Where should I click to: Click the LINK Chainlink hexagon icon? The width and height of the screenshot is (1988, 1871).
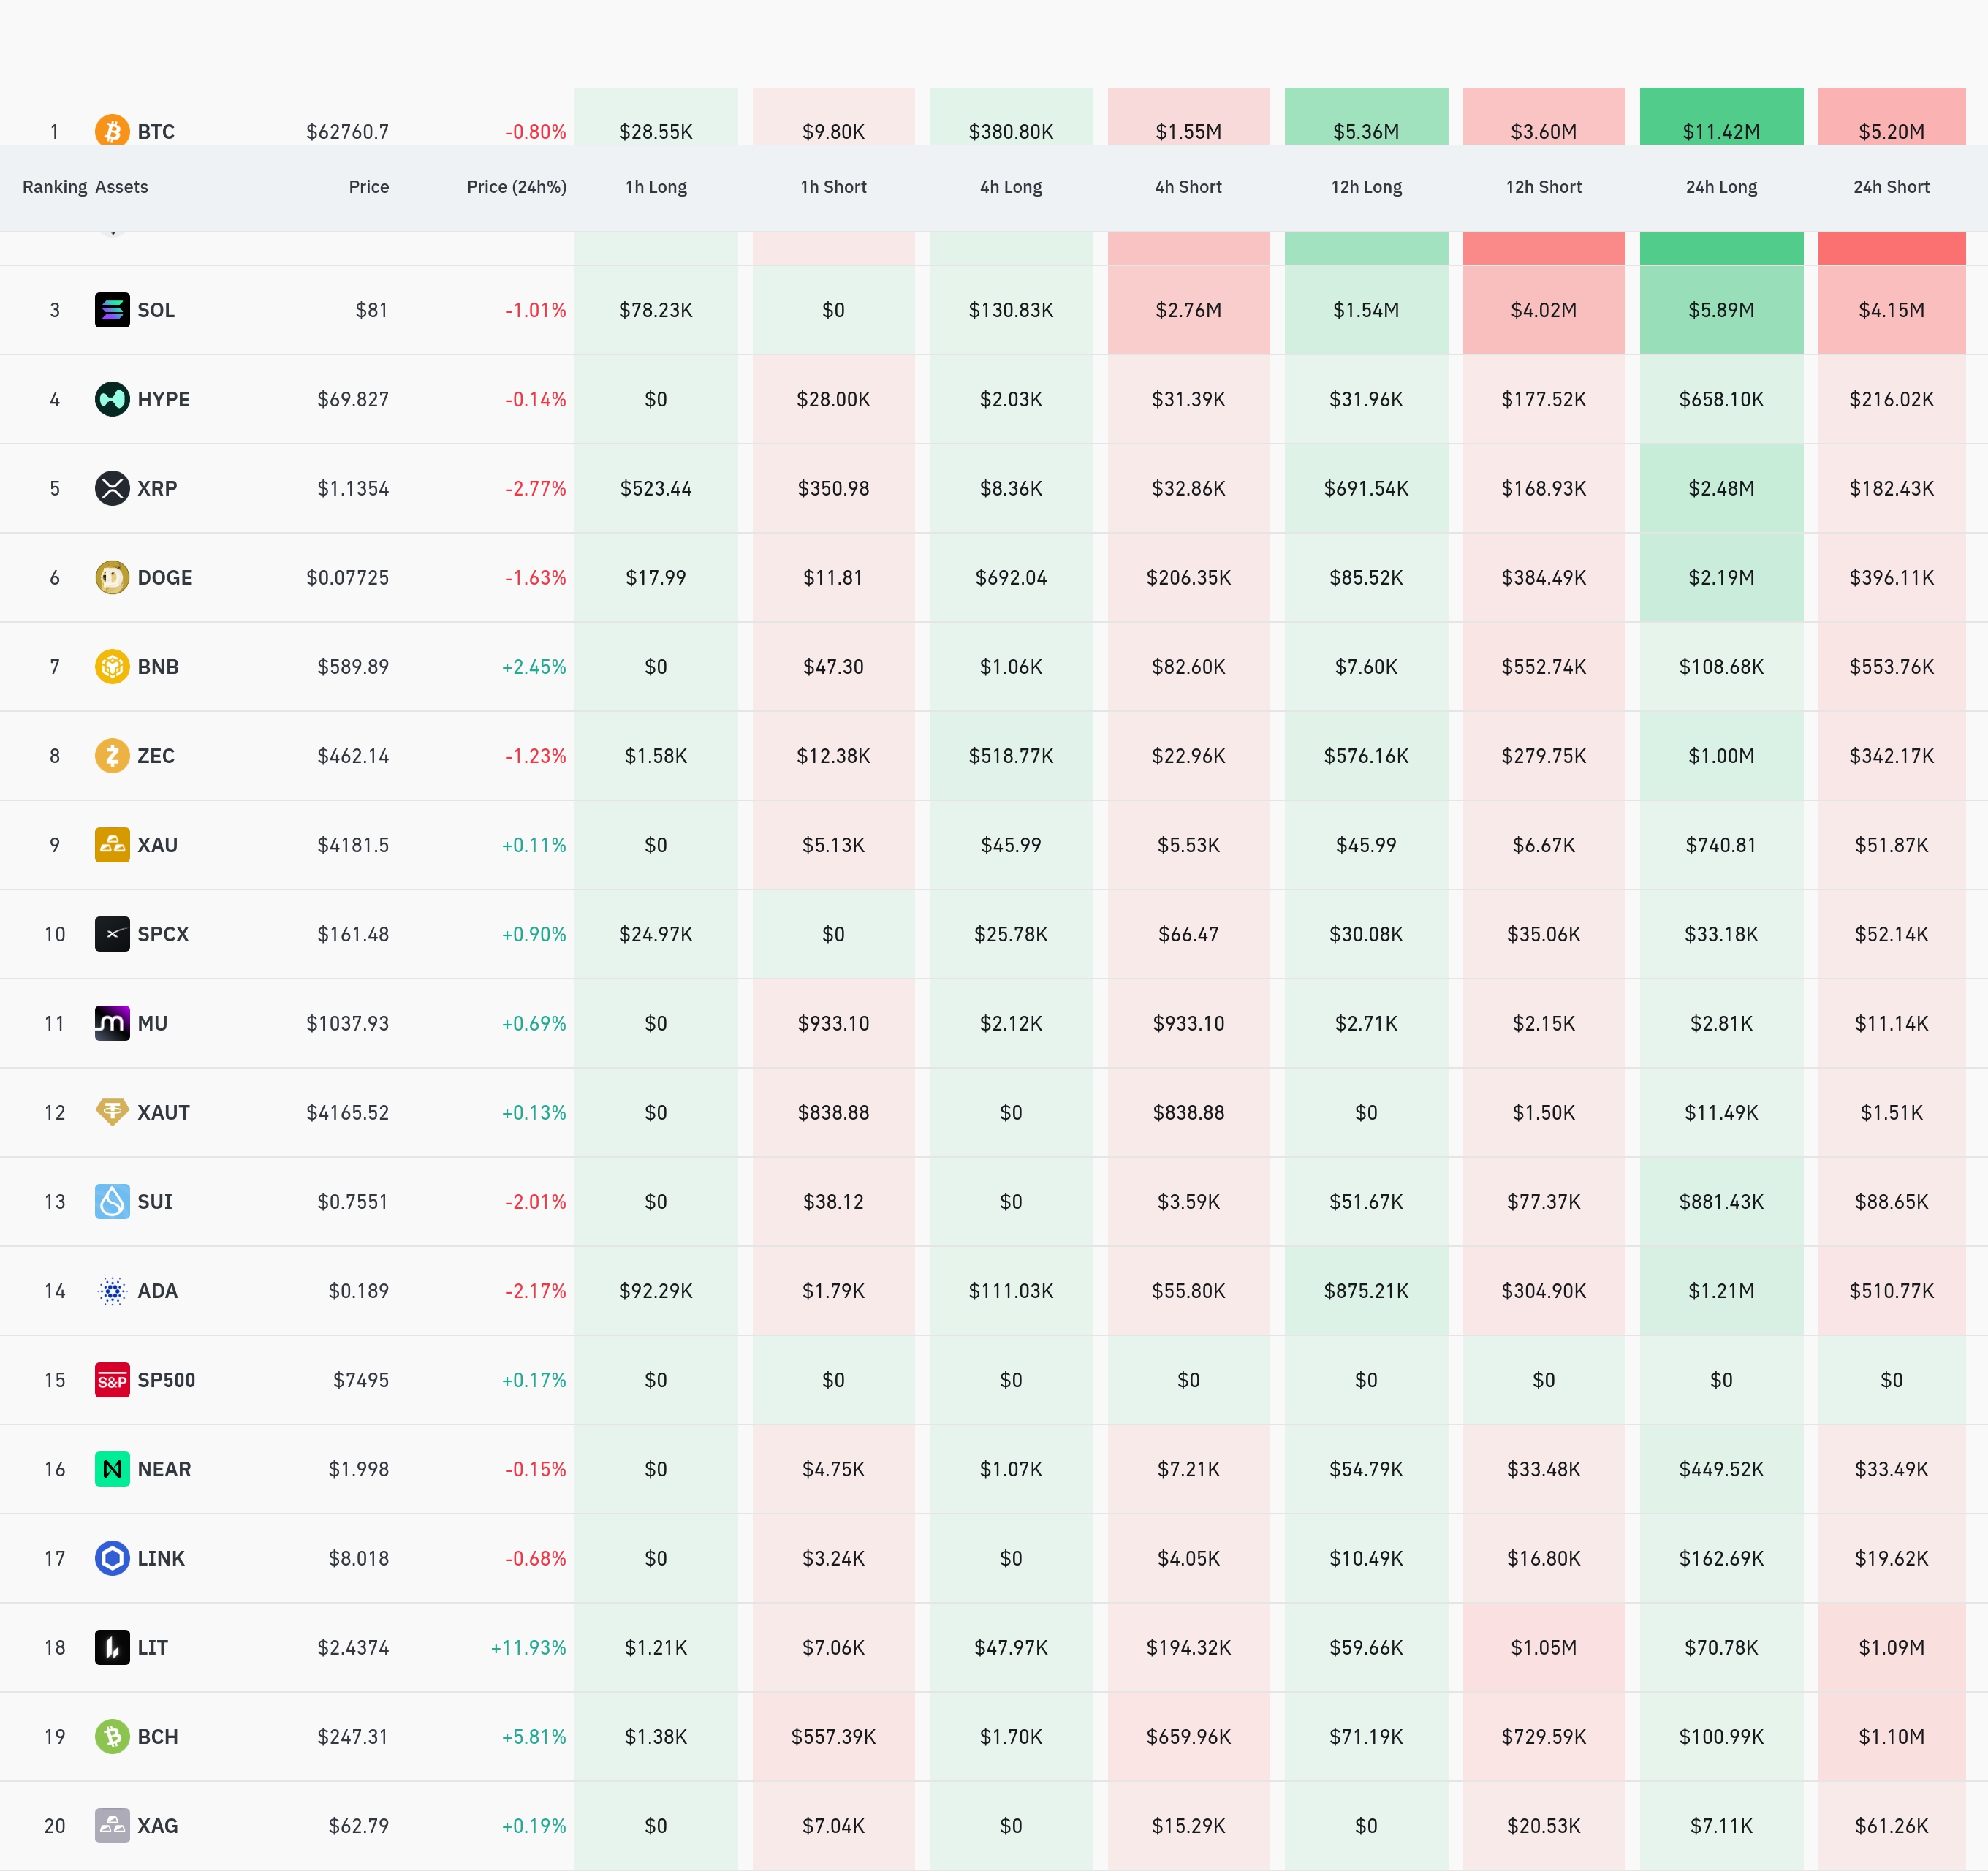[112, 1558]
